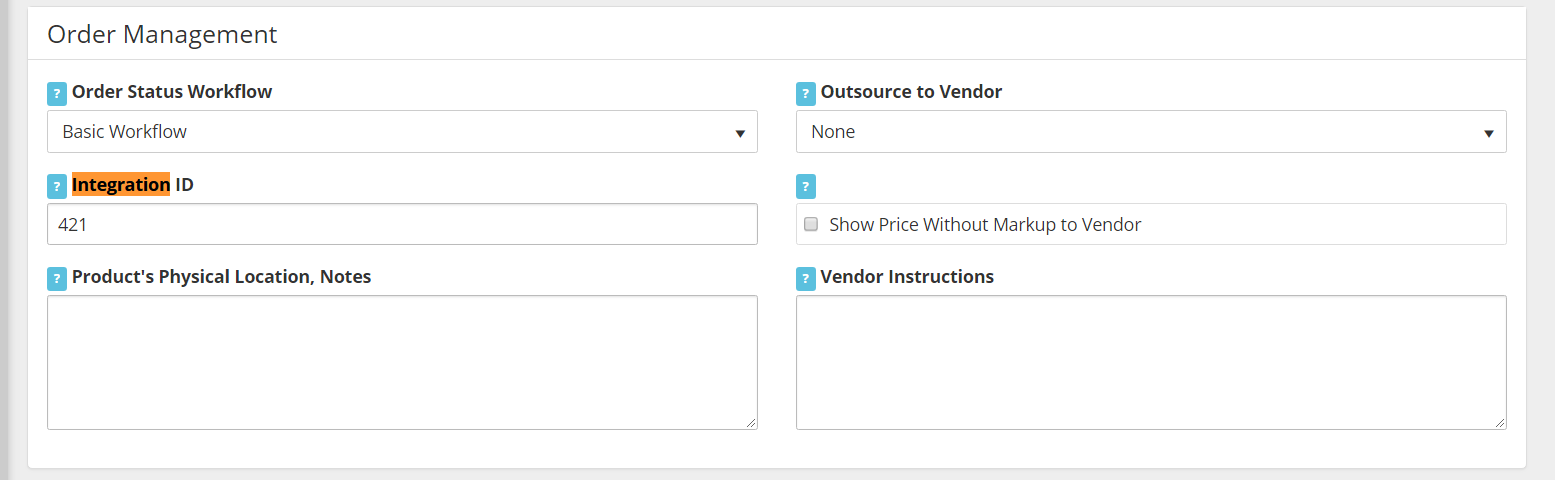The width and height of the screenshot is (1555, 480).
Task: Show help tooltip for Integration ID
Action: (x=57, y=186)
